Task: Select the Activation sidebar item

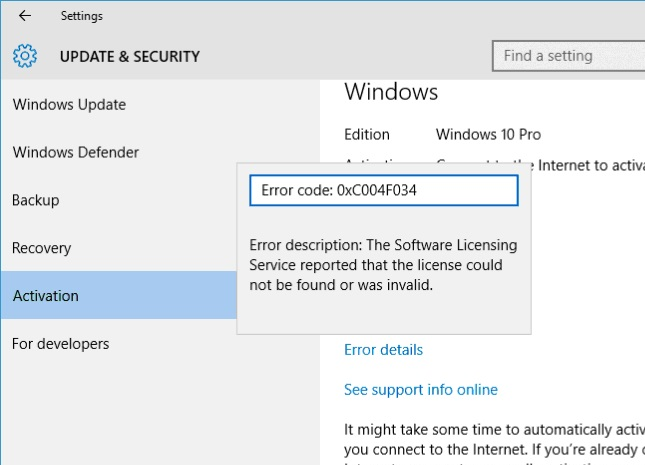Action: pyautogui.click(x=45, y=296)
